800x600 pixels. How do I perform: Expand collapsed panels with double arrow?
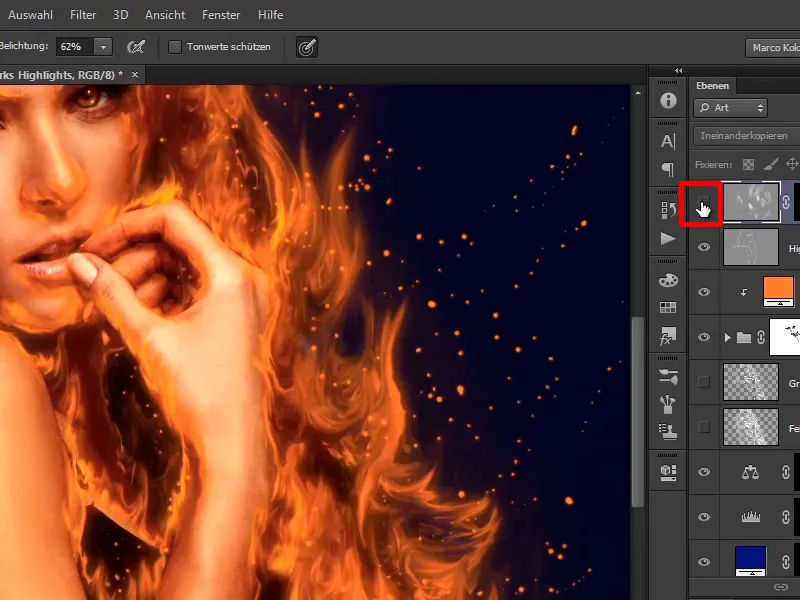click(x=678, y=70)
